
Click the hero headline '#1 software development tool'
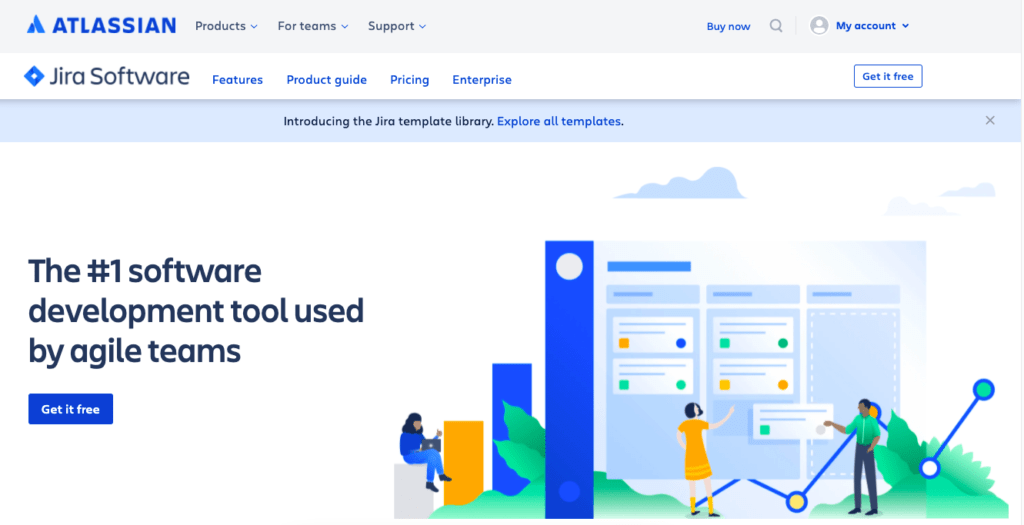pyautogui.click(x=196, y=311)
